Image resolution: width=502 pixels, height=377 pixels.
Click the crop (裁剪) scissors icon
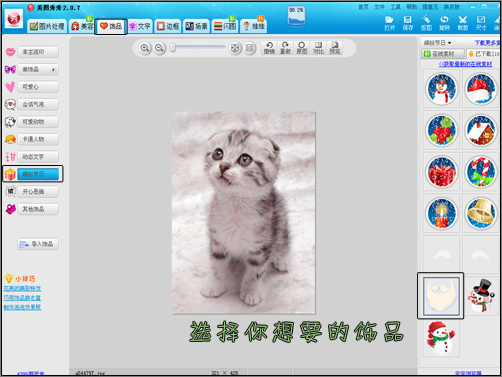(x=462, y=23)
